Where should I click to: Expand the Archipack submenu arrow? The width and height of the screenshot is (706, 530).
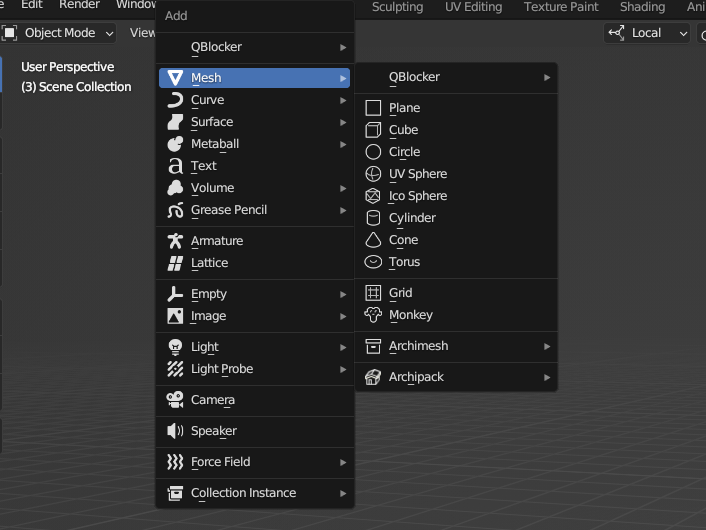pos(547,377)
